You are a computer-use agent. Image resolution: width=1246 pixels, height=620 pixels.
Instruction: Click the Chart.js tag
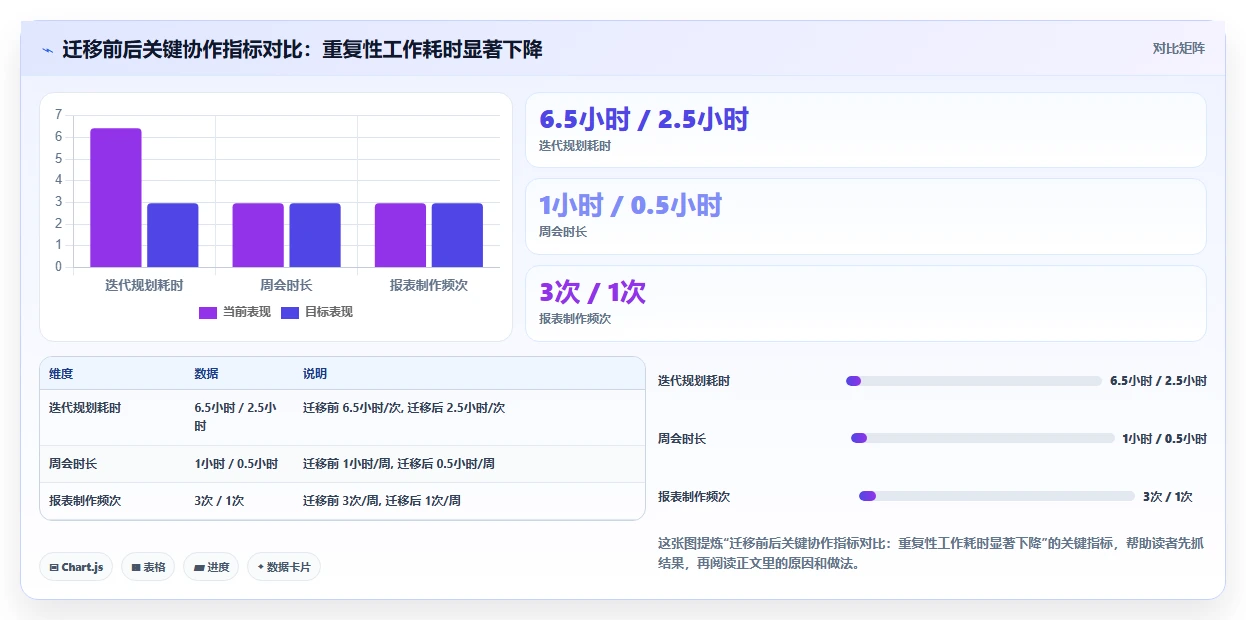pos(77,567)
